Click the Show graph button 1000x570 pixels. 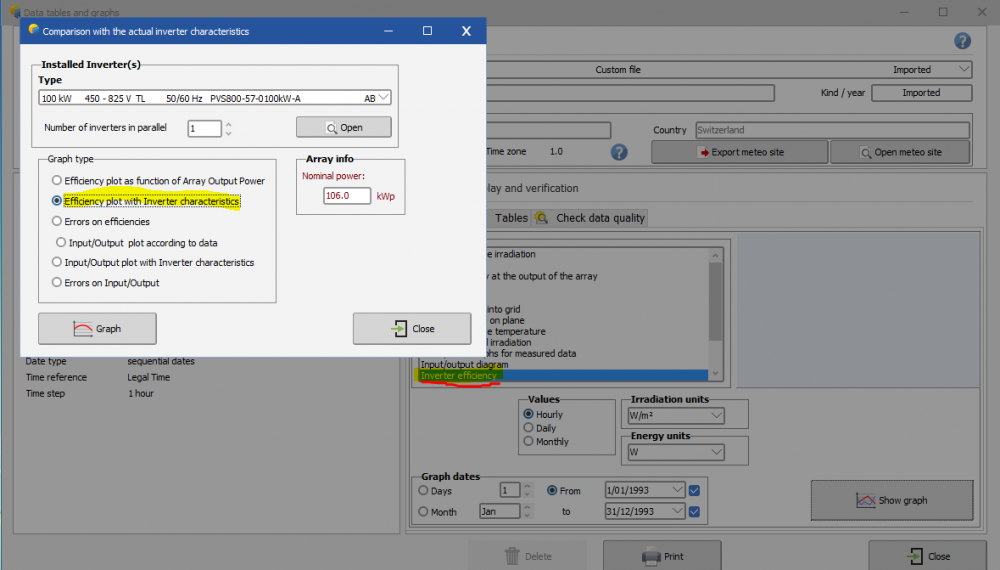click(891, 500)
